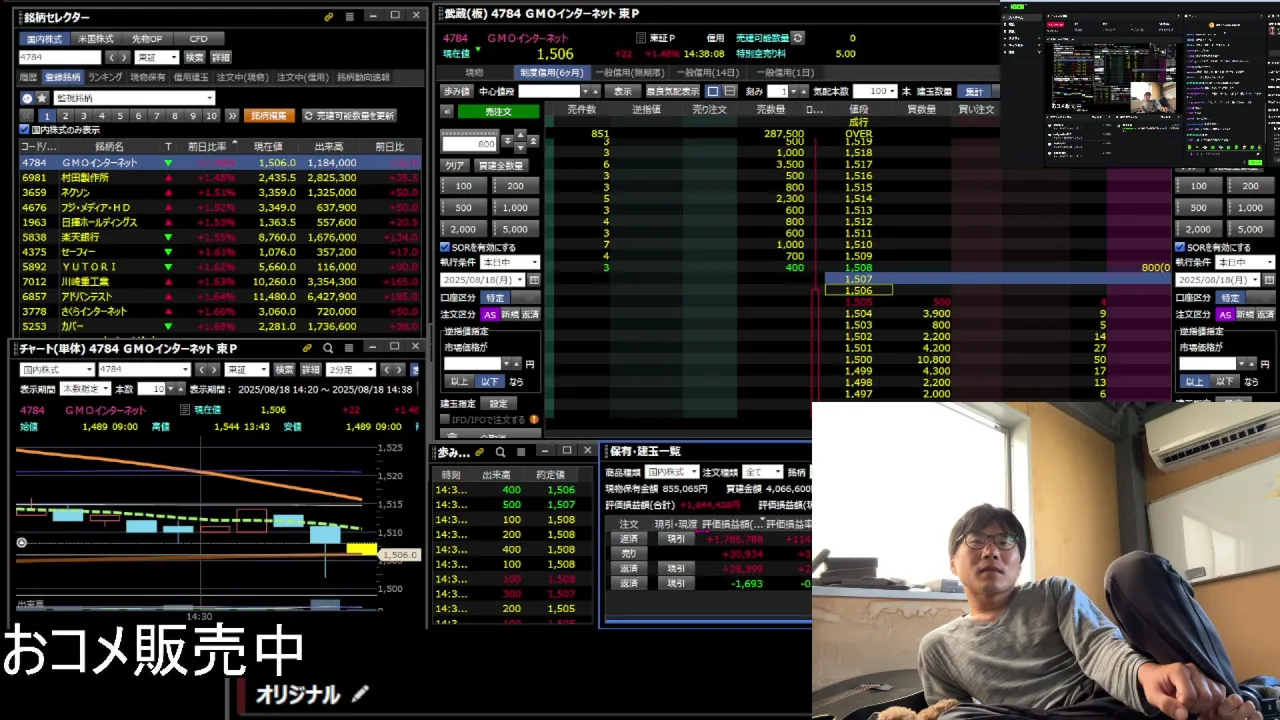The width and height of the screenshot is (1280, 720).
Task: Click previous symbol arrow in chart toolbar
Action: [199, 370]
